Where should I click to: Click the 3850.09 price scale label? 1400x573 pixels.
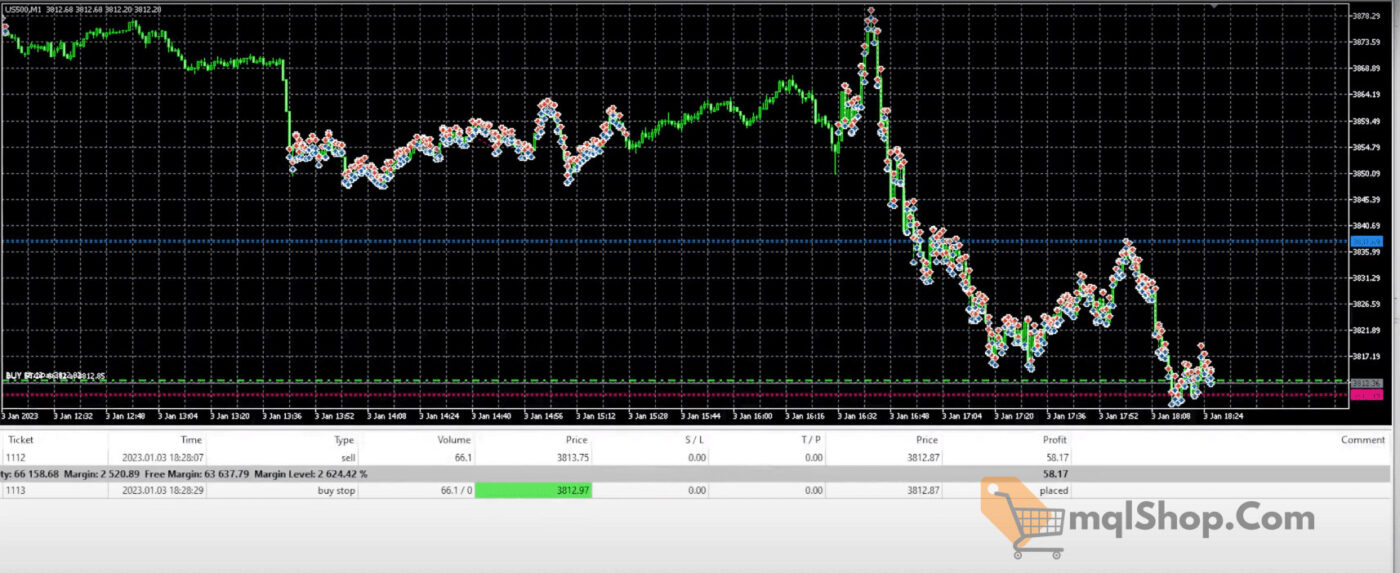point(1367,174)
